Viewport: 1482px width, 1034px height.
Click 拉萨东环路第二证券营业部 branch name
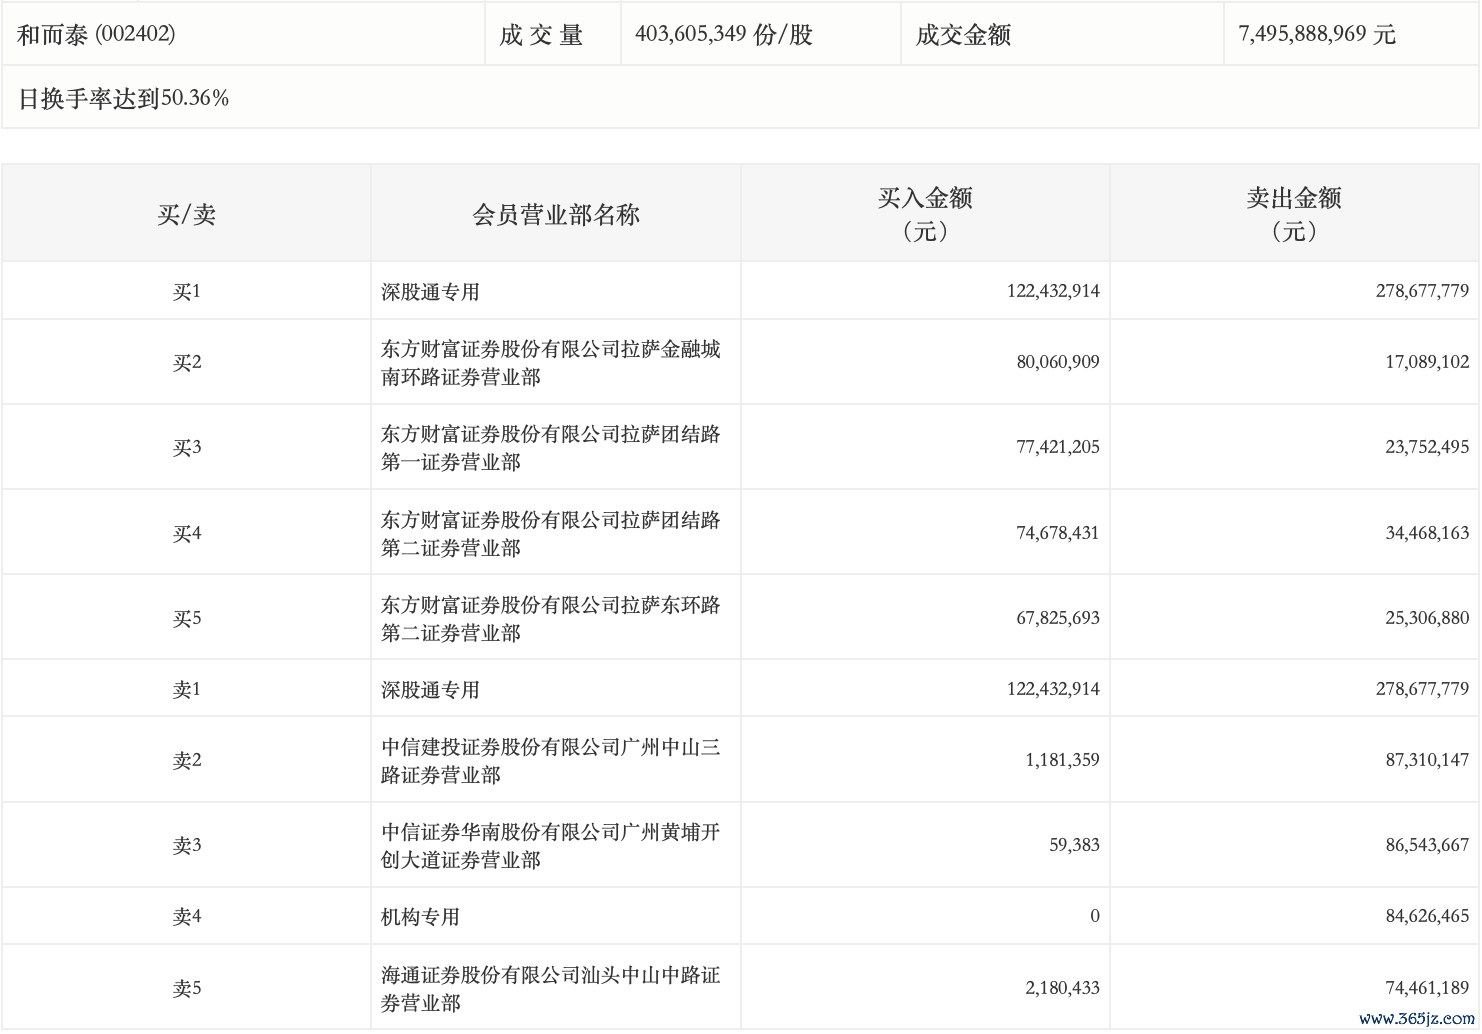(x=550, y=619)
